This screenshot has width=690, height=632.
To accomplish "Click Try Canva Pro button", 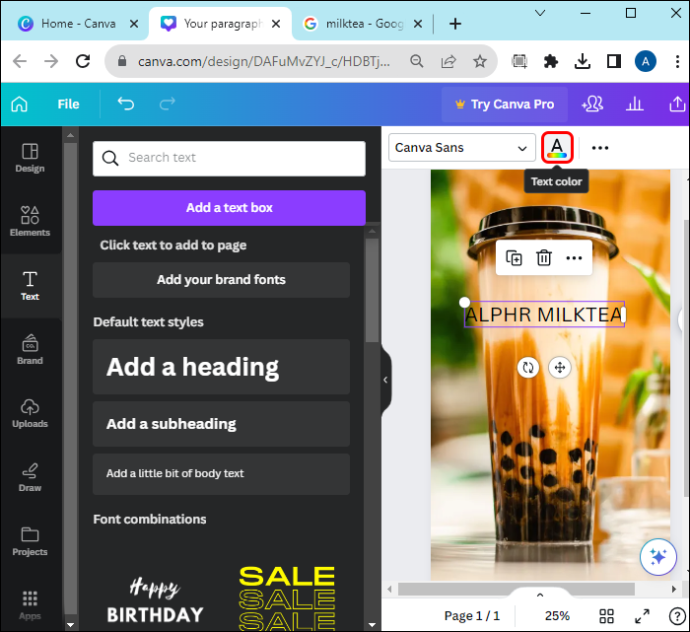I will [504, 104].
